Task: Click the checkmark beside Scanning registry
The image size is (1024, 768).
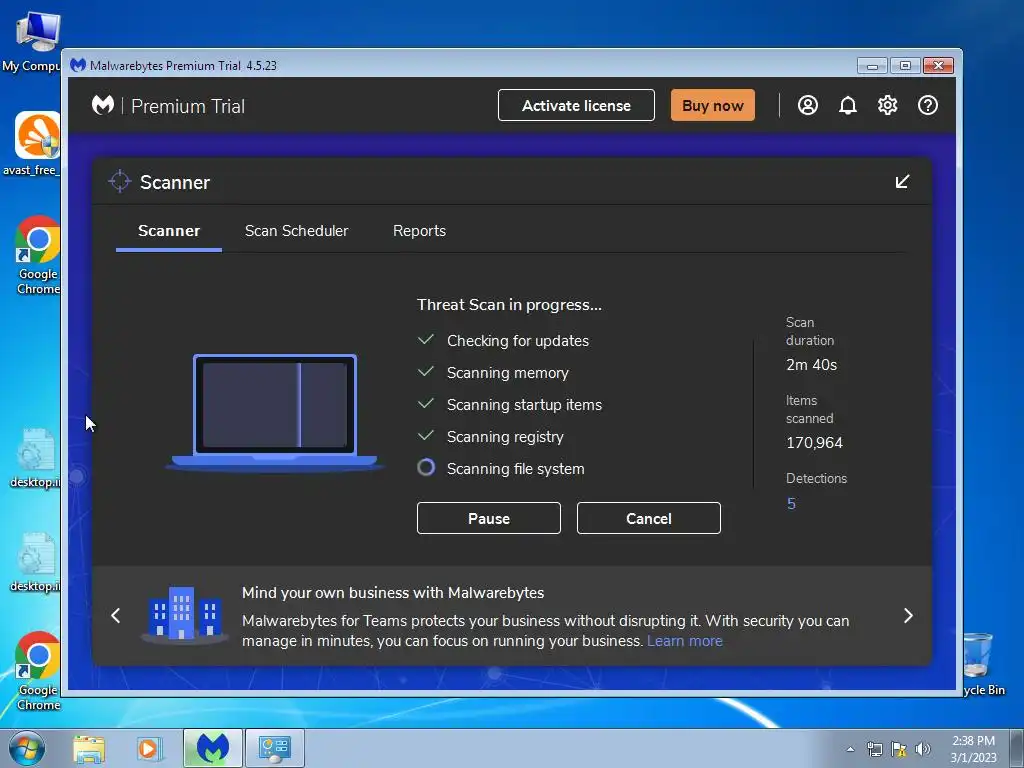Action: (x=426, y=436)
